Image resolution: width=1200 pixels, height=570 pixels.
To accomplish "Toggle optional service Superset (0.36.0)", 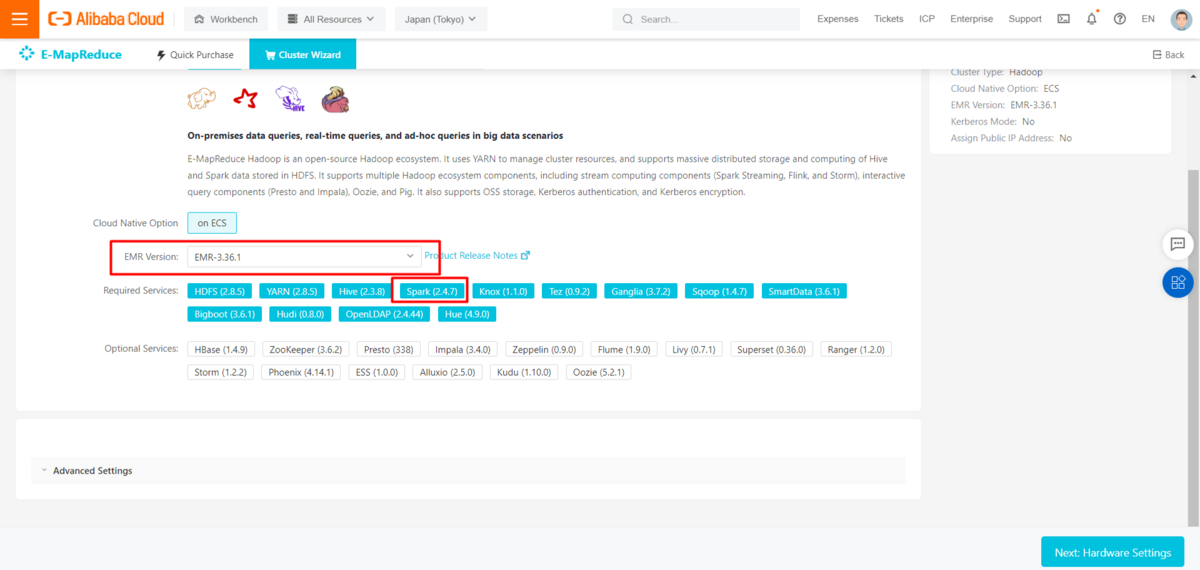I will (771, 350).
